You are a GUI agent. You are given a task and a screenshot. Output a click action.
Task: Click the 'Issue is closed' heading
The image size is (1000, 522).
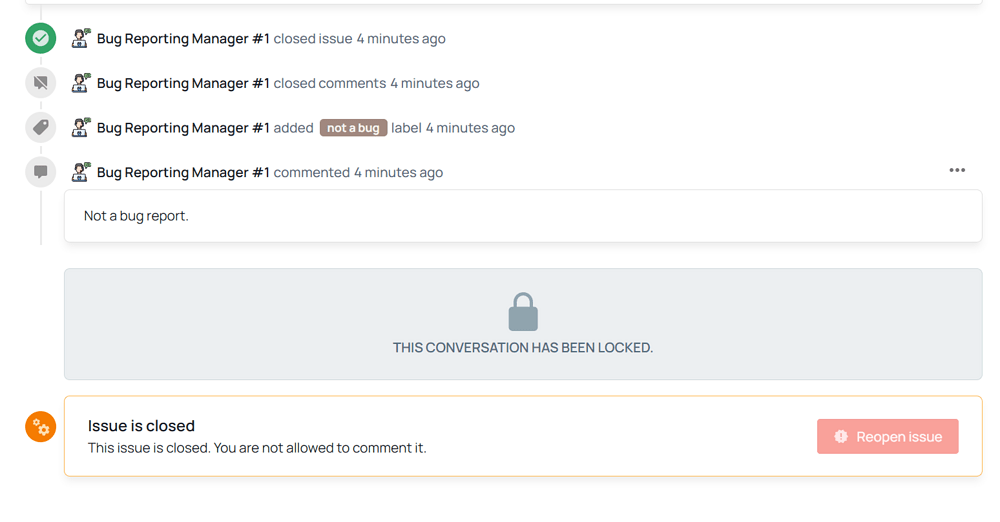pyautogui.click(x=142, y=426)
